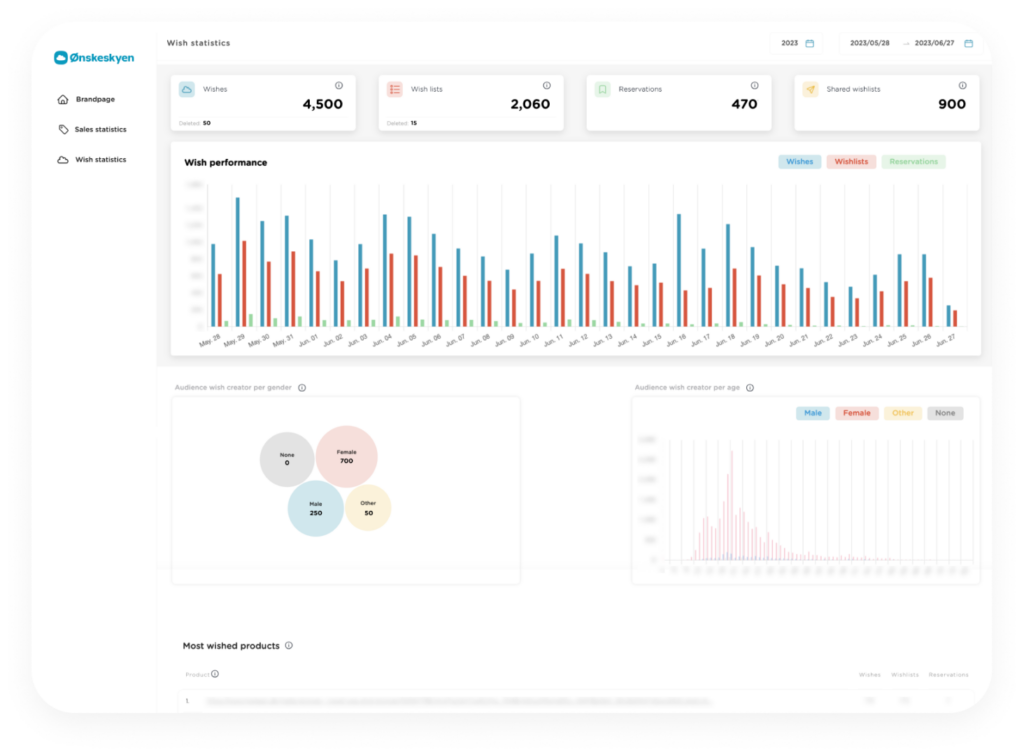The height and width of the screenshot is (755, 1024).
Task: Open the 2023 year picker
Action: pyautogui.click(x=797, y=43)
